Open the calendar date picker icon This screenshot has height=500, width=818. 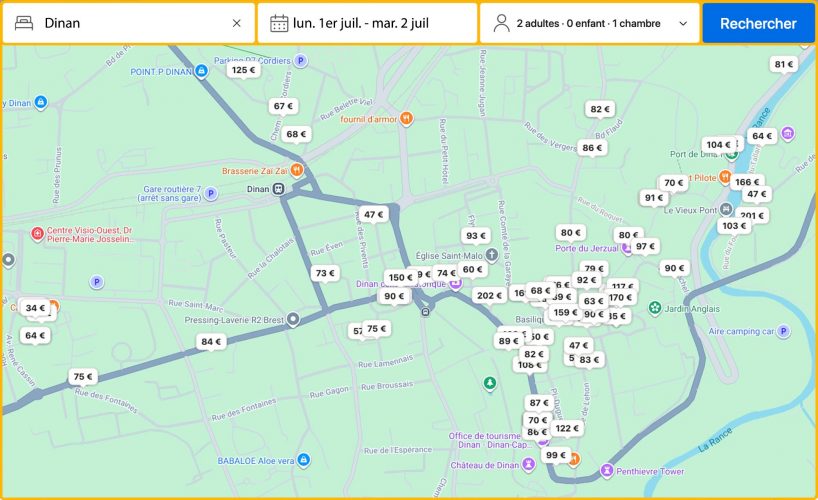(279, 23)
